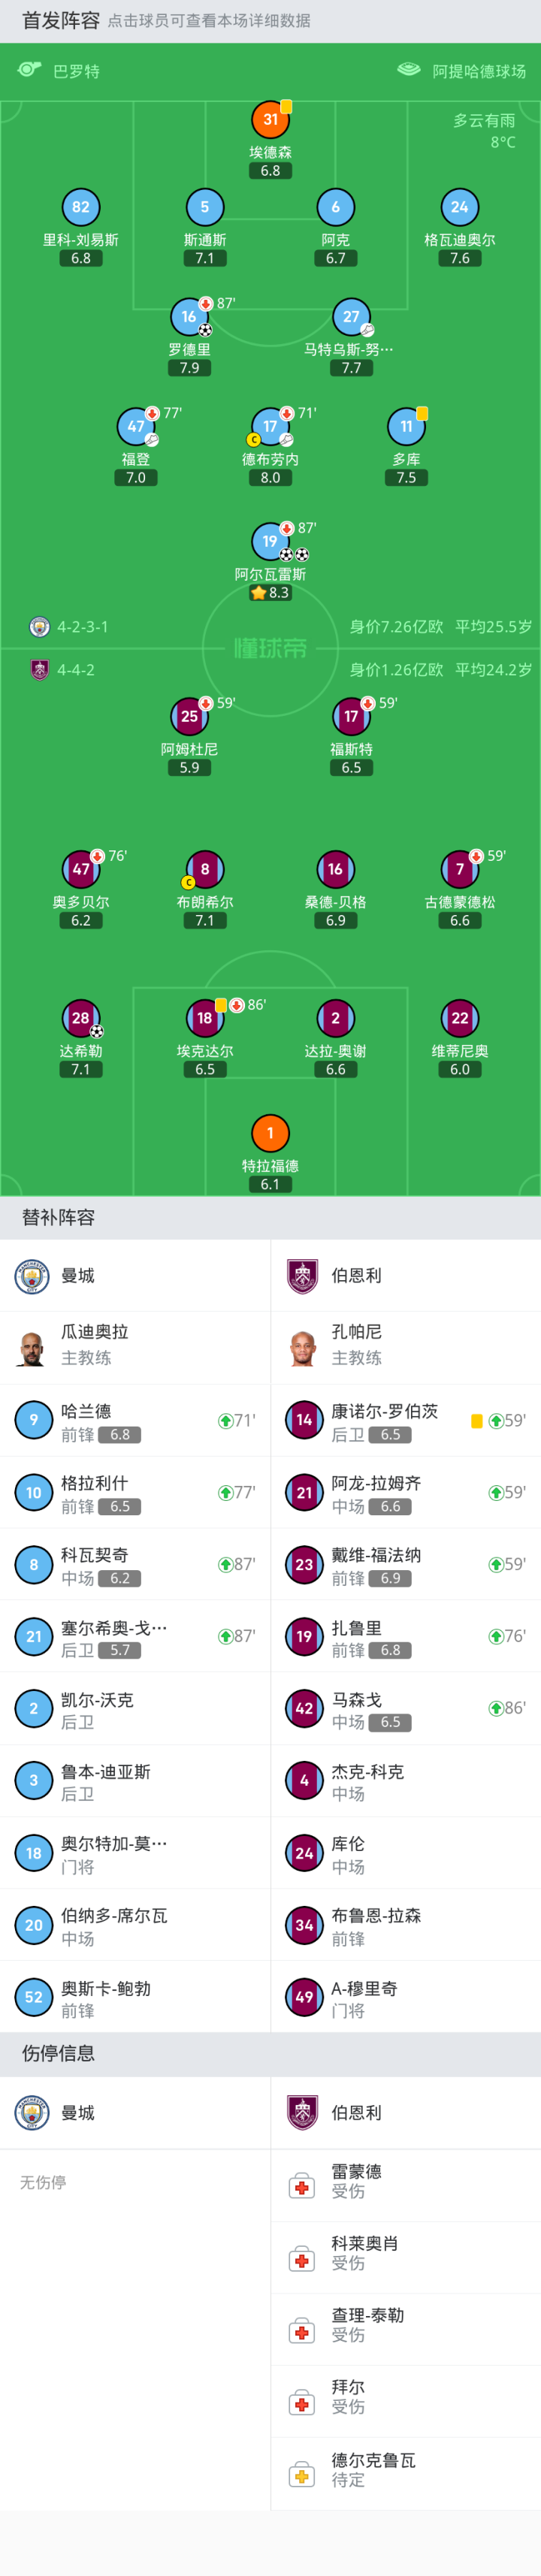Open Kompany's head coach photo
The width and height of the screenshot is (541, 2576).
click(x=303, y=1347)
